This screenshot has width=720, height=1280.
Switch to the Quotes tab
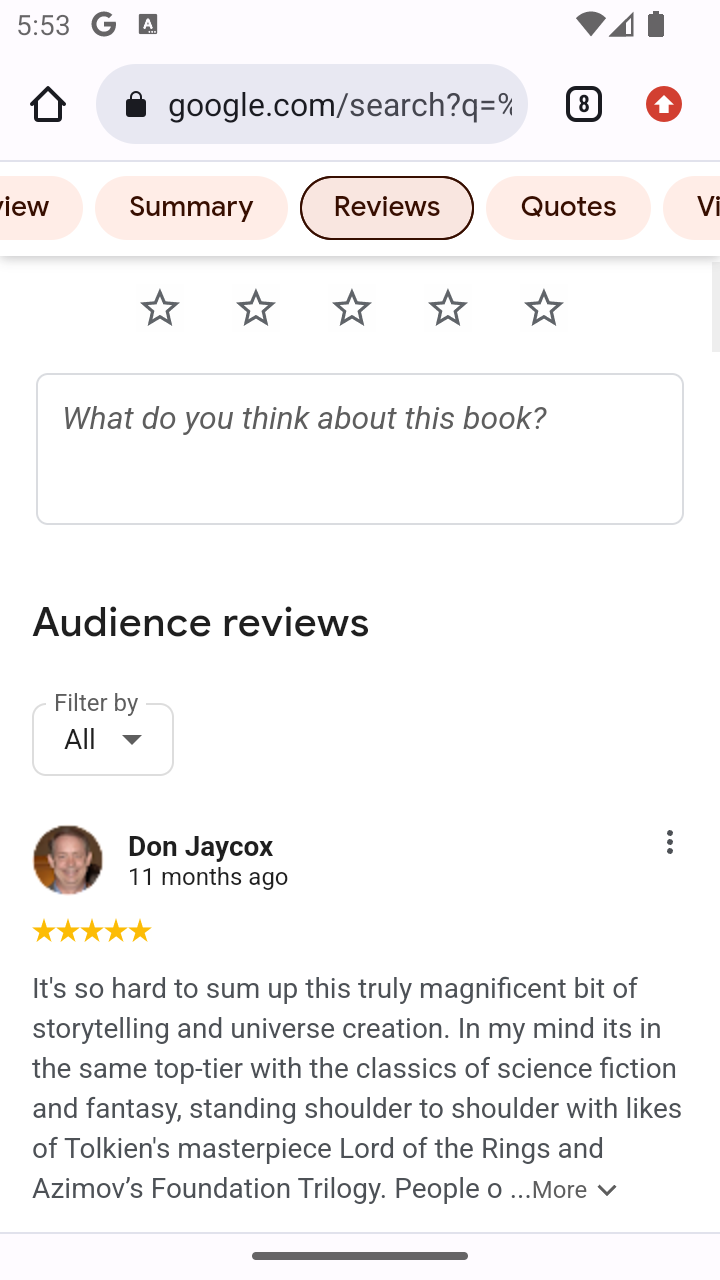[x=568, y=208]
